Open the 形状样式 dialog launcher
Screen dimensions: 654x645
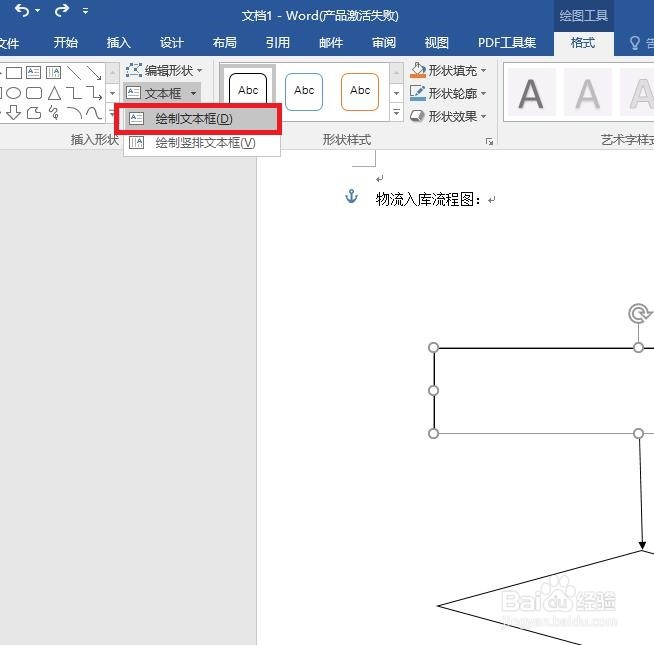(x=489, y=142)
